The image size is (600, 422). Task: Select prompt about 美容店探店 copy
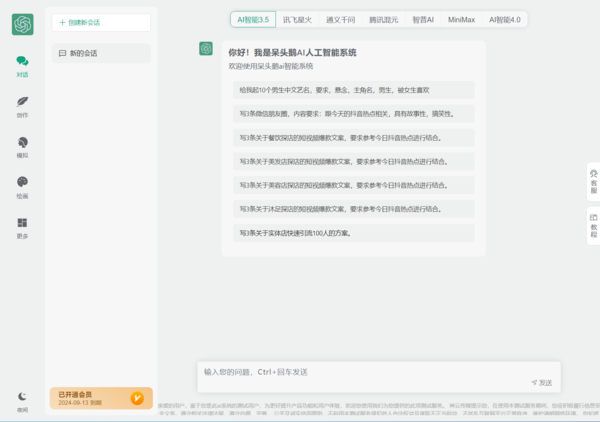(x=354, y=185)
